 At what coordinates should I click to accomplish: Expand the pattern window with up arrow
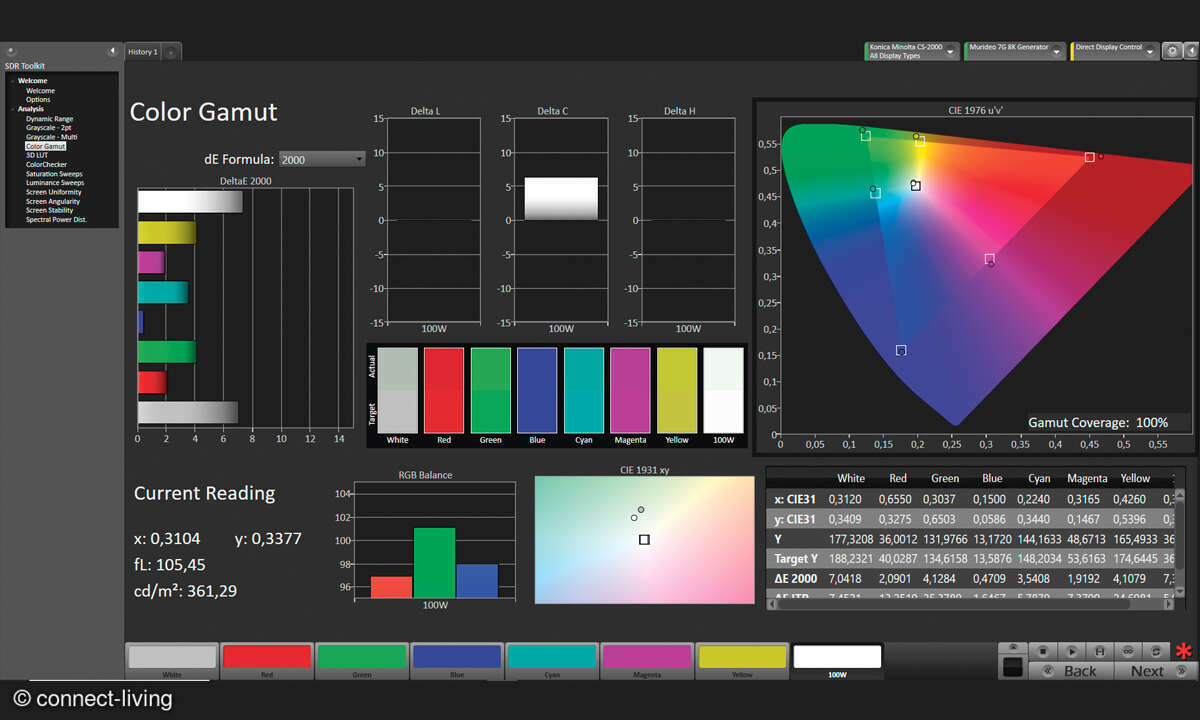click(1012, 647)
